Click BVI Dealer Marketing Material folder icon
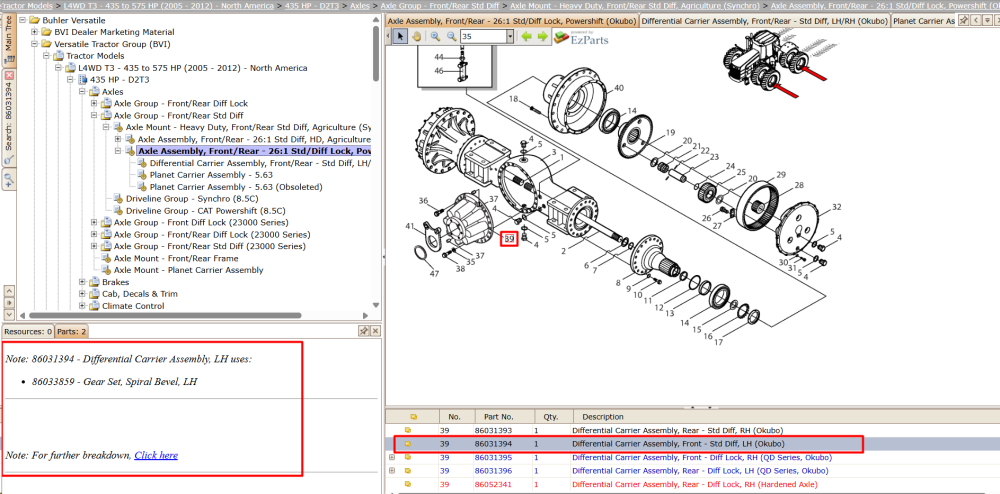Viewport: 1000px width, 494px height. click(x=46, y=32)
